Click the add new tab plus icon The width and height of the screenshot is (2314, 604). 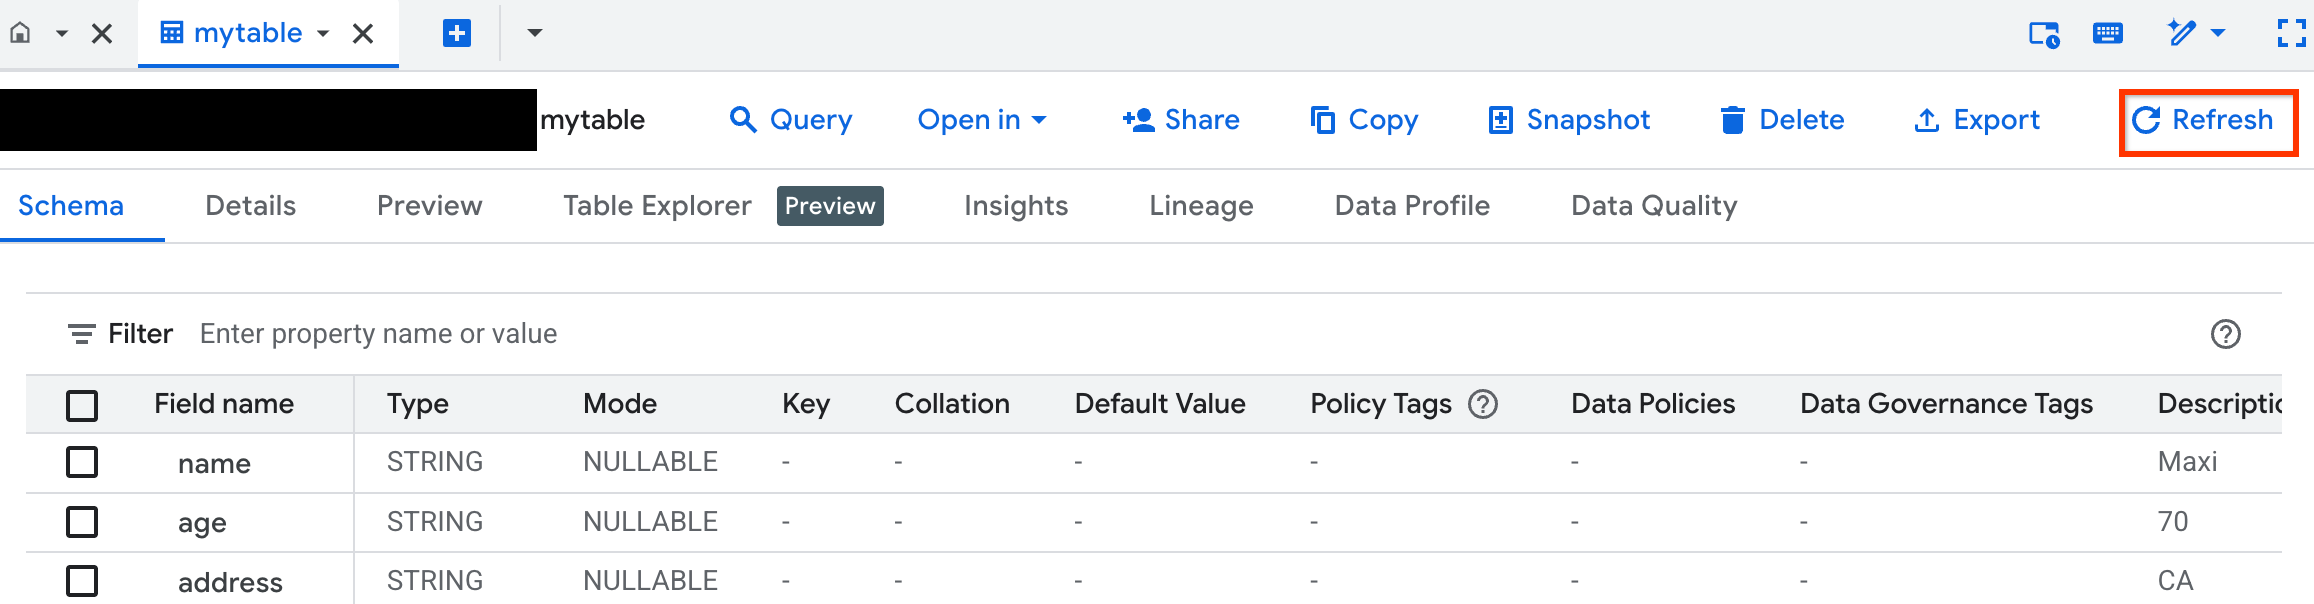pos(457,33)
